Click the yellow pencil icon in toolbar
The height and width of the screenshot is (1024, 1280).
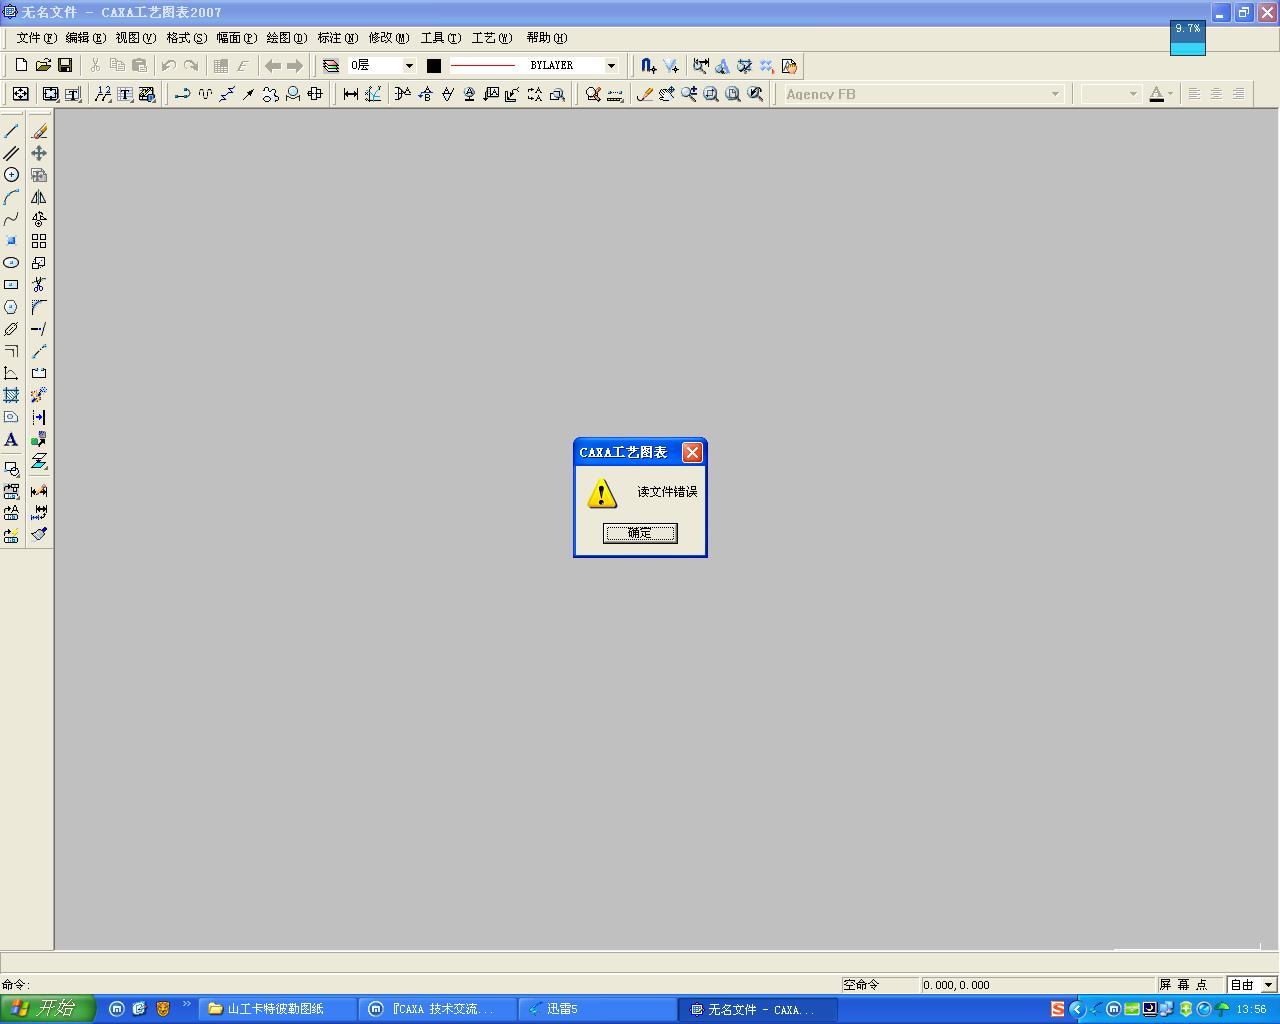point(645,94)
